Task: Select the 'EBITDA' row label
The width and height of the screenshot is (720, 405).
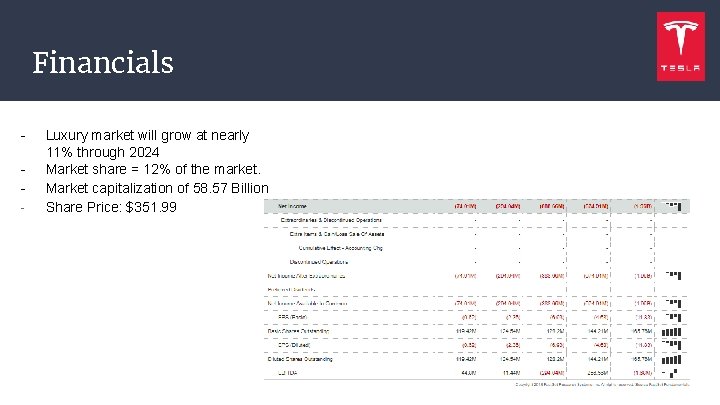Action: 287,373
